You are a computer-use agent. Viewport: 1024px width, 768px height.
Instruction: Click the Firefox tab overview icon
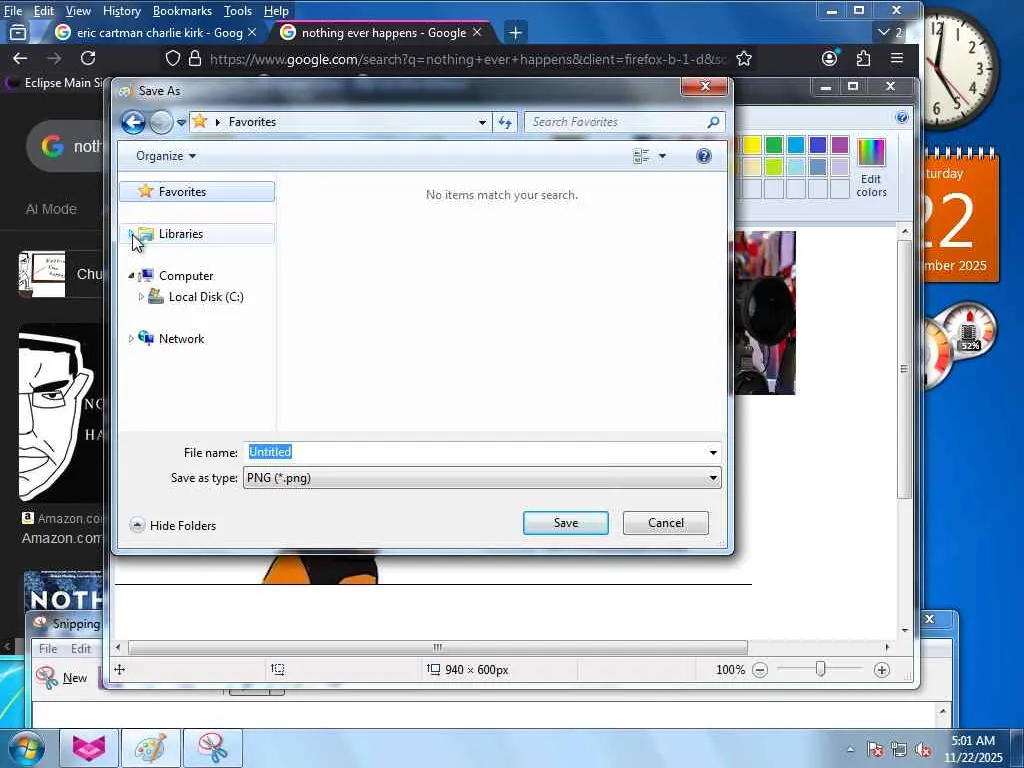tap(18, 32)
